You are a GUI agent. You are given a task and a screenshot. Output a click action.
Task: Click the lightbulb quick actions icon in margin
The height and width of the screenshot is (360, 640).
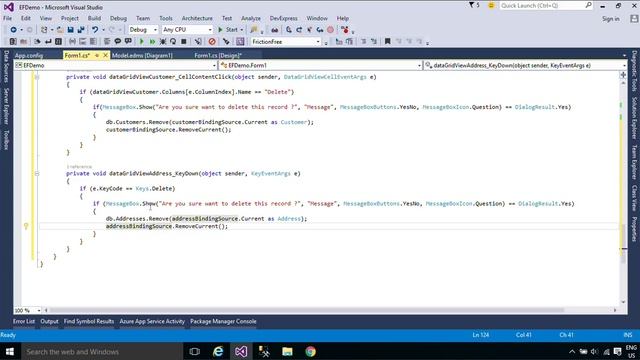[x=26, y=226]
